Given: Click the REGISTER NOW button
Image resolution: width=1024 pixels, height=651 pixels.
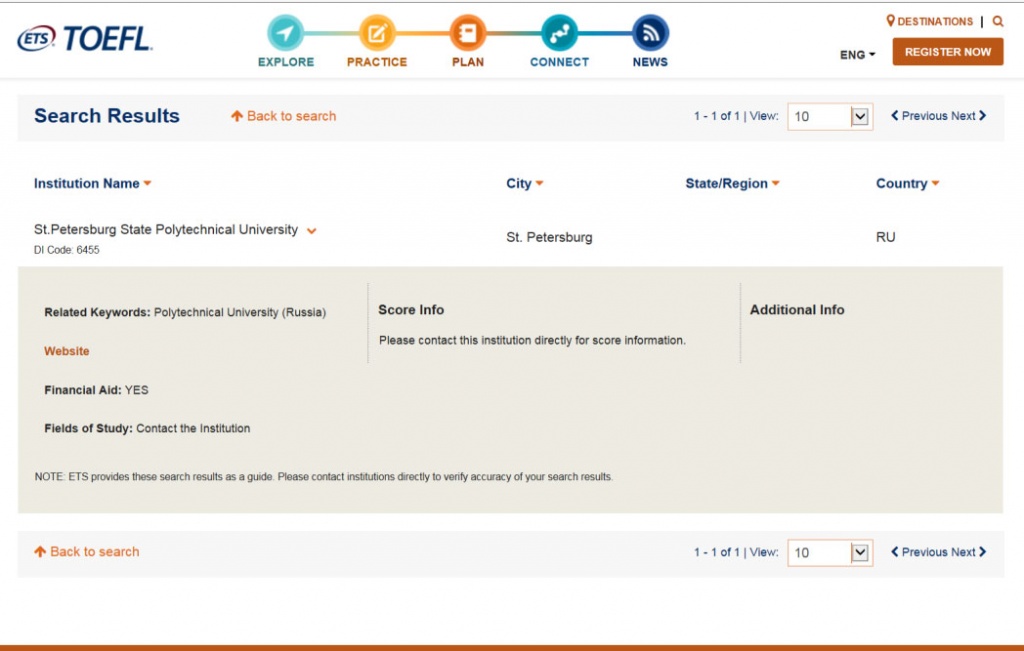Looking at the screenshot, I should [x=948, y=52].
